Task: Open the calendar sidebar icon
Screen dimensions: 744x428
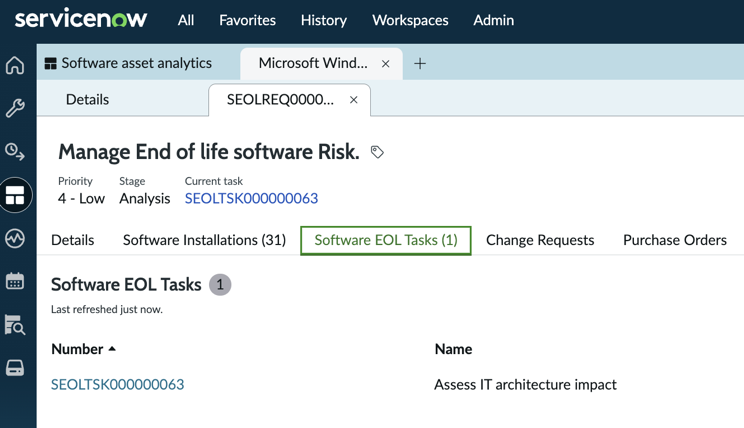Action: (15, 281)
